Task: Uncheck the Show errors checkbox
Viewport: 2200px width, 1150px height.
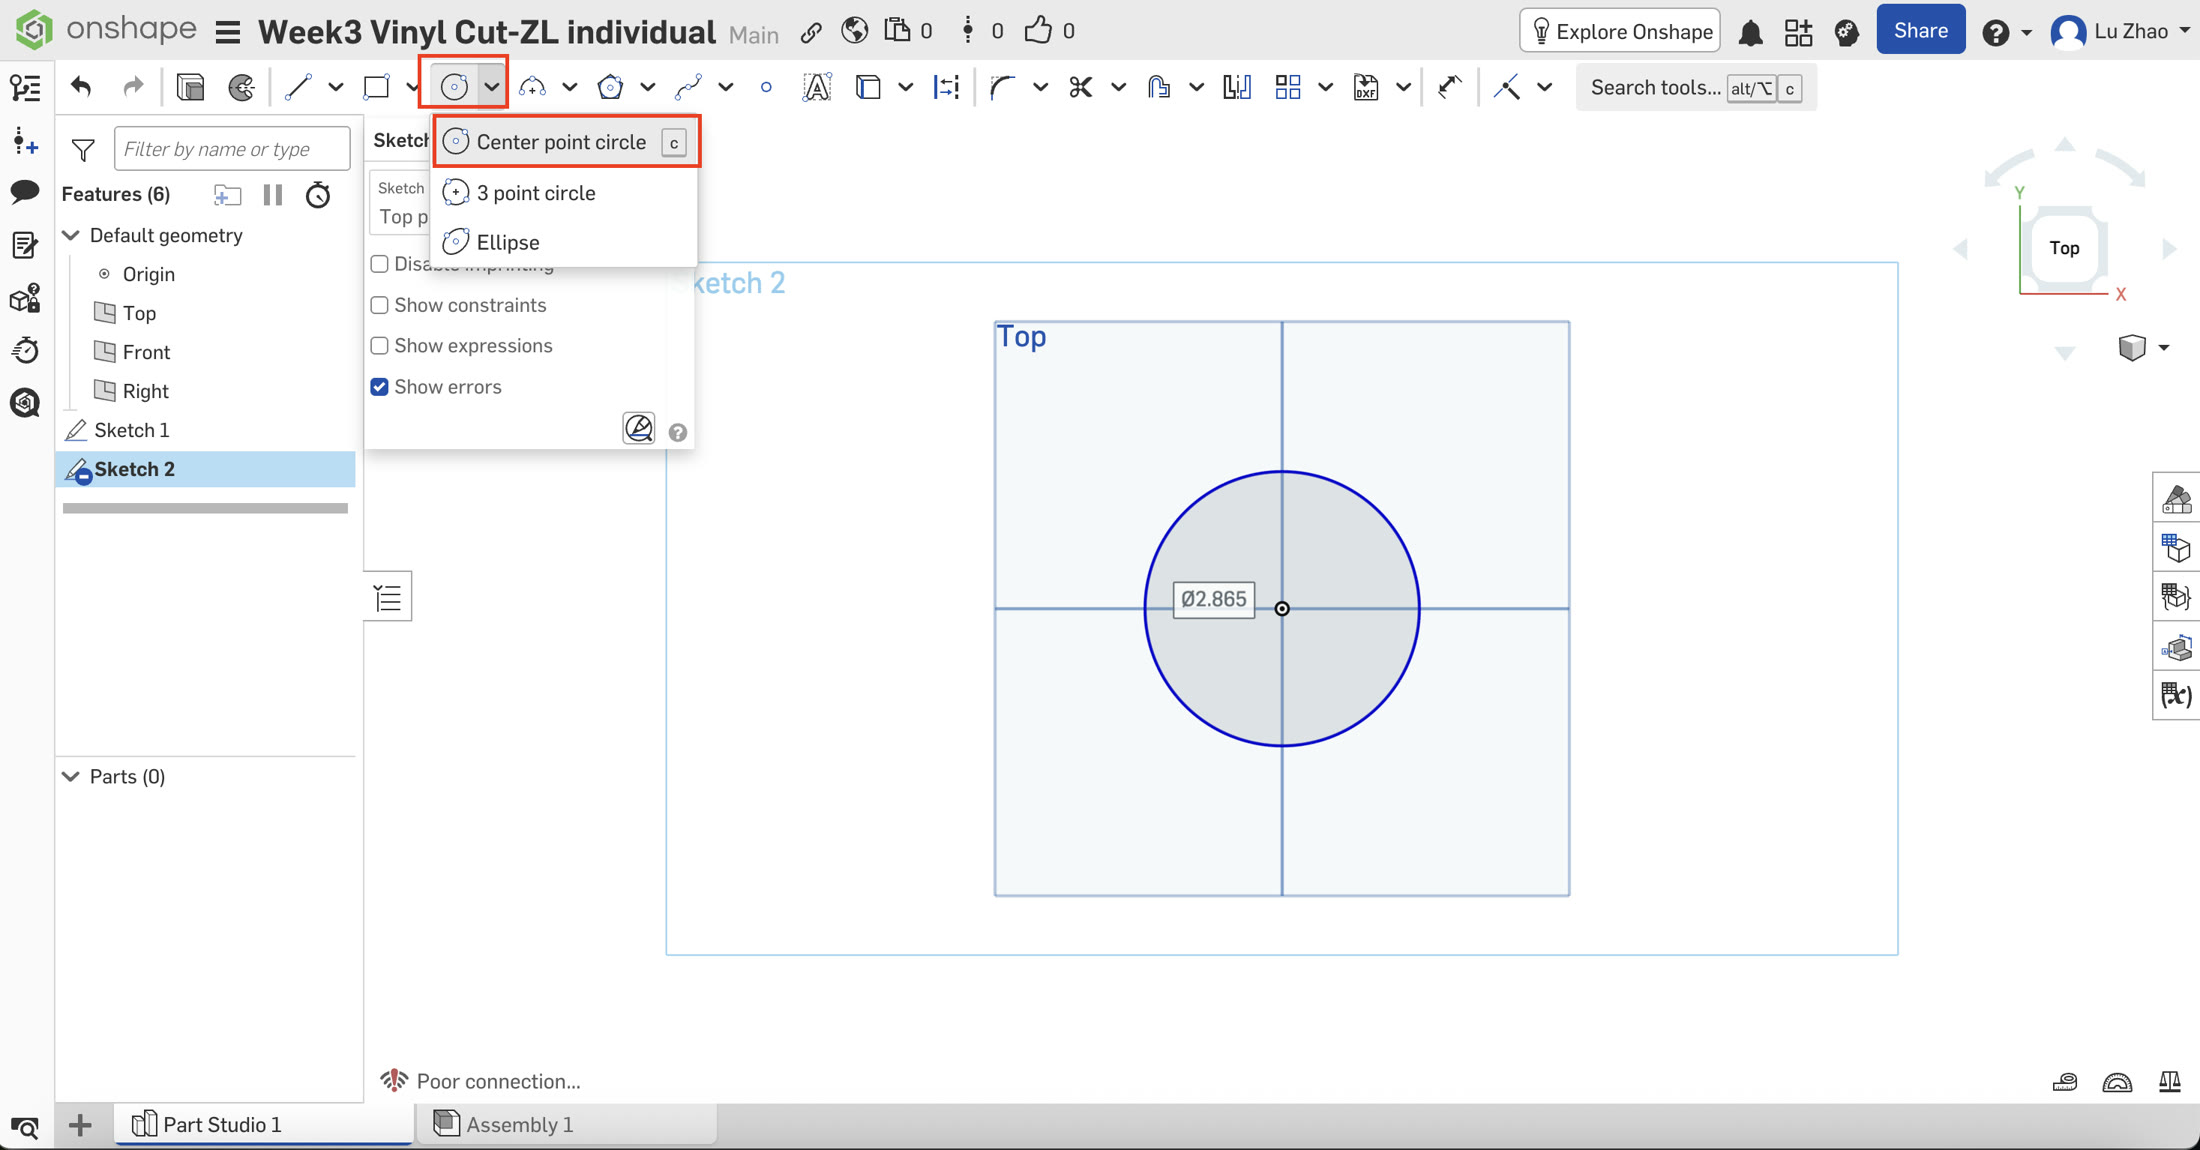Action: click(380, 387)
